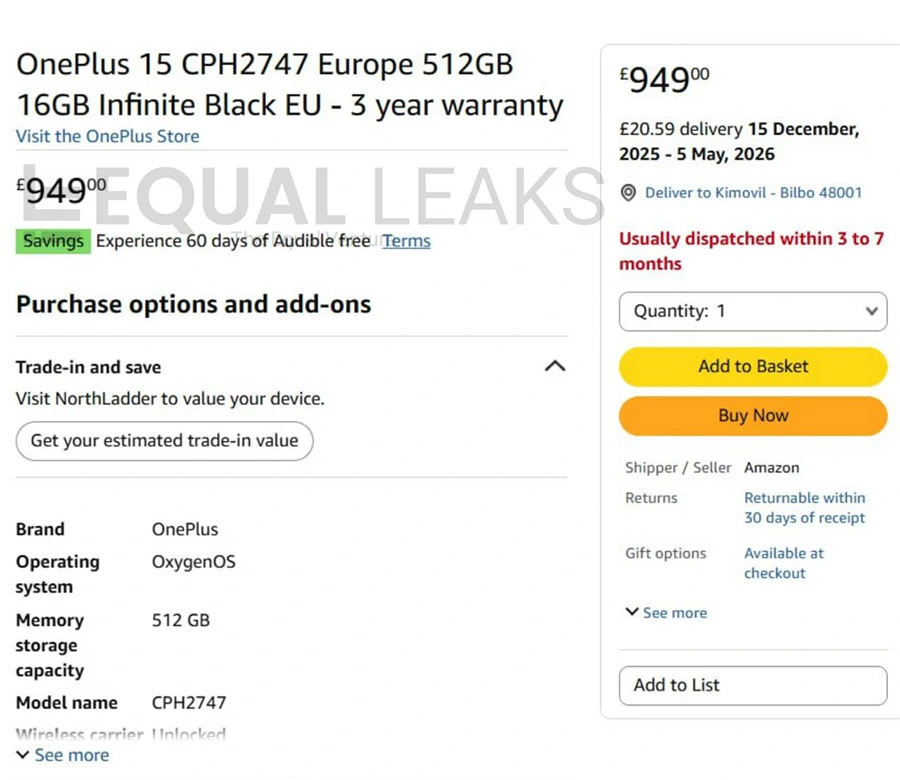Click the Buy Now button
Viewport: 900px width, 780px height.
[752, 415]
